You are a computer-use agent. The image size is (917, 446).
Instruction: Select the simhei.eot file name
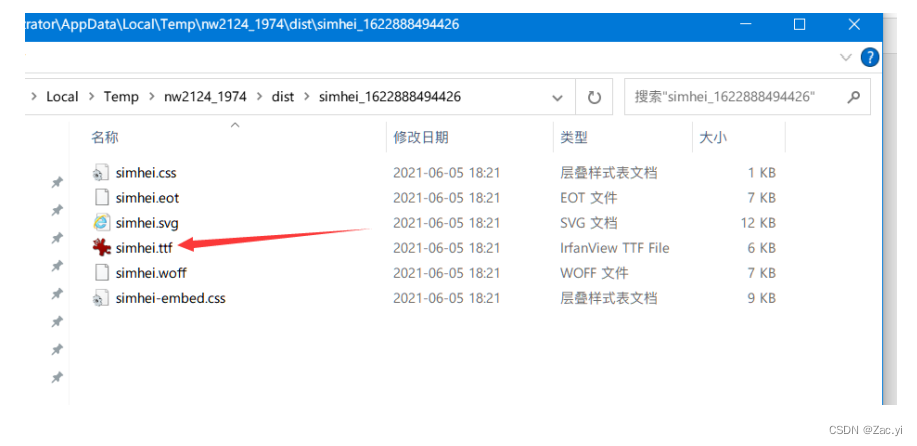point(147,198)
